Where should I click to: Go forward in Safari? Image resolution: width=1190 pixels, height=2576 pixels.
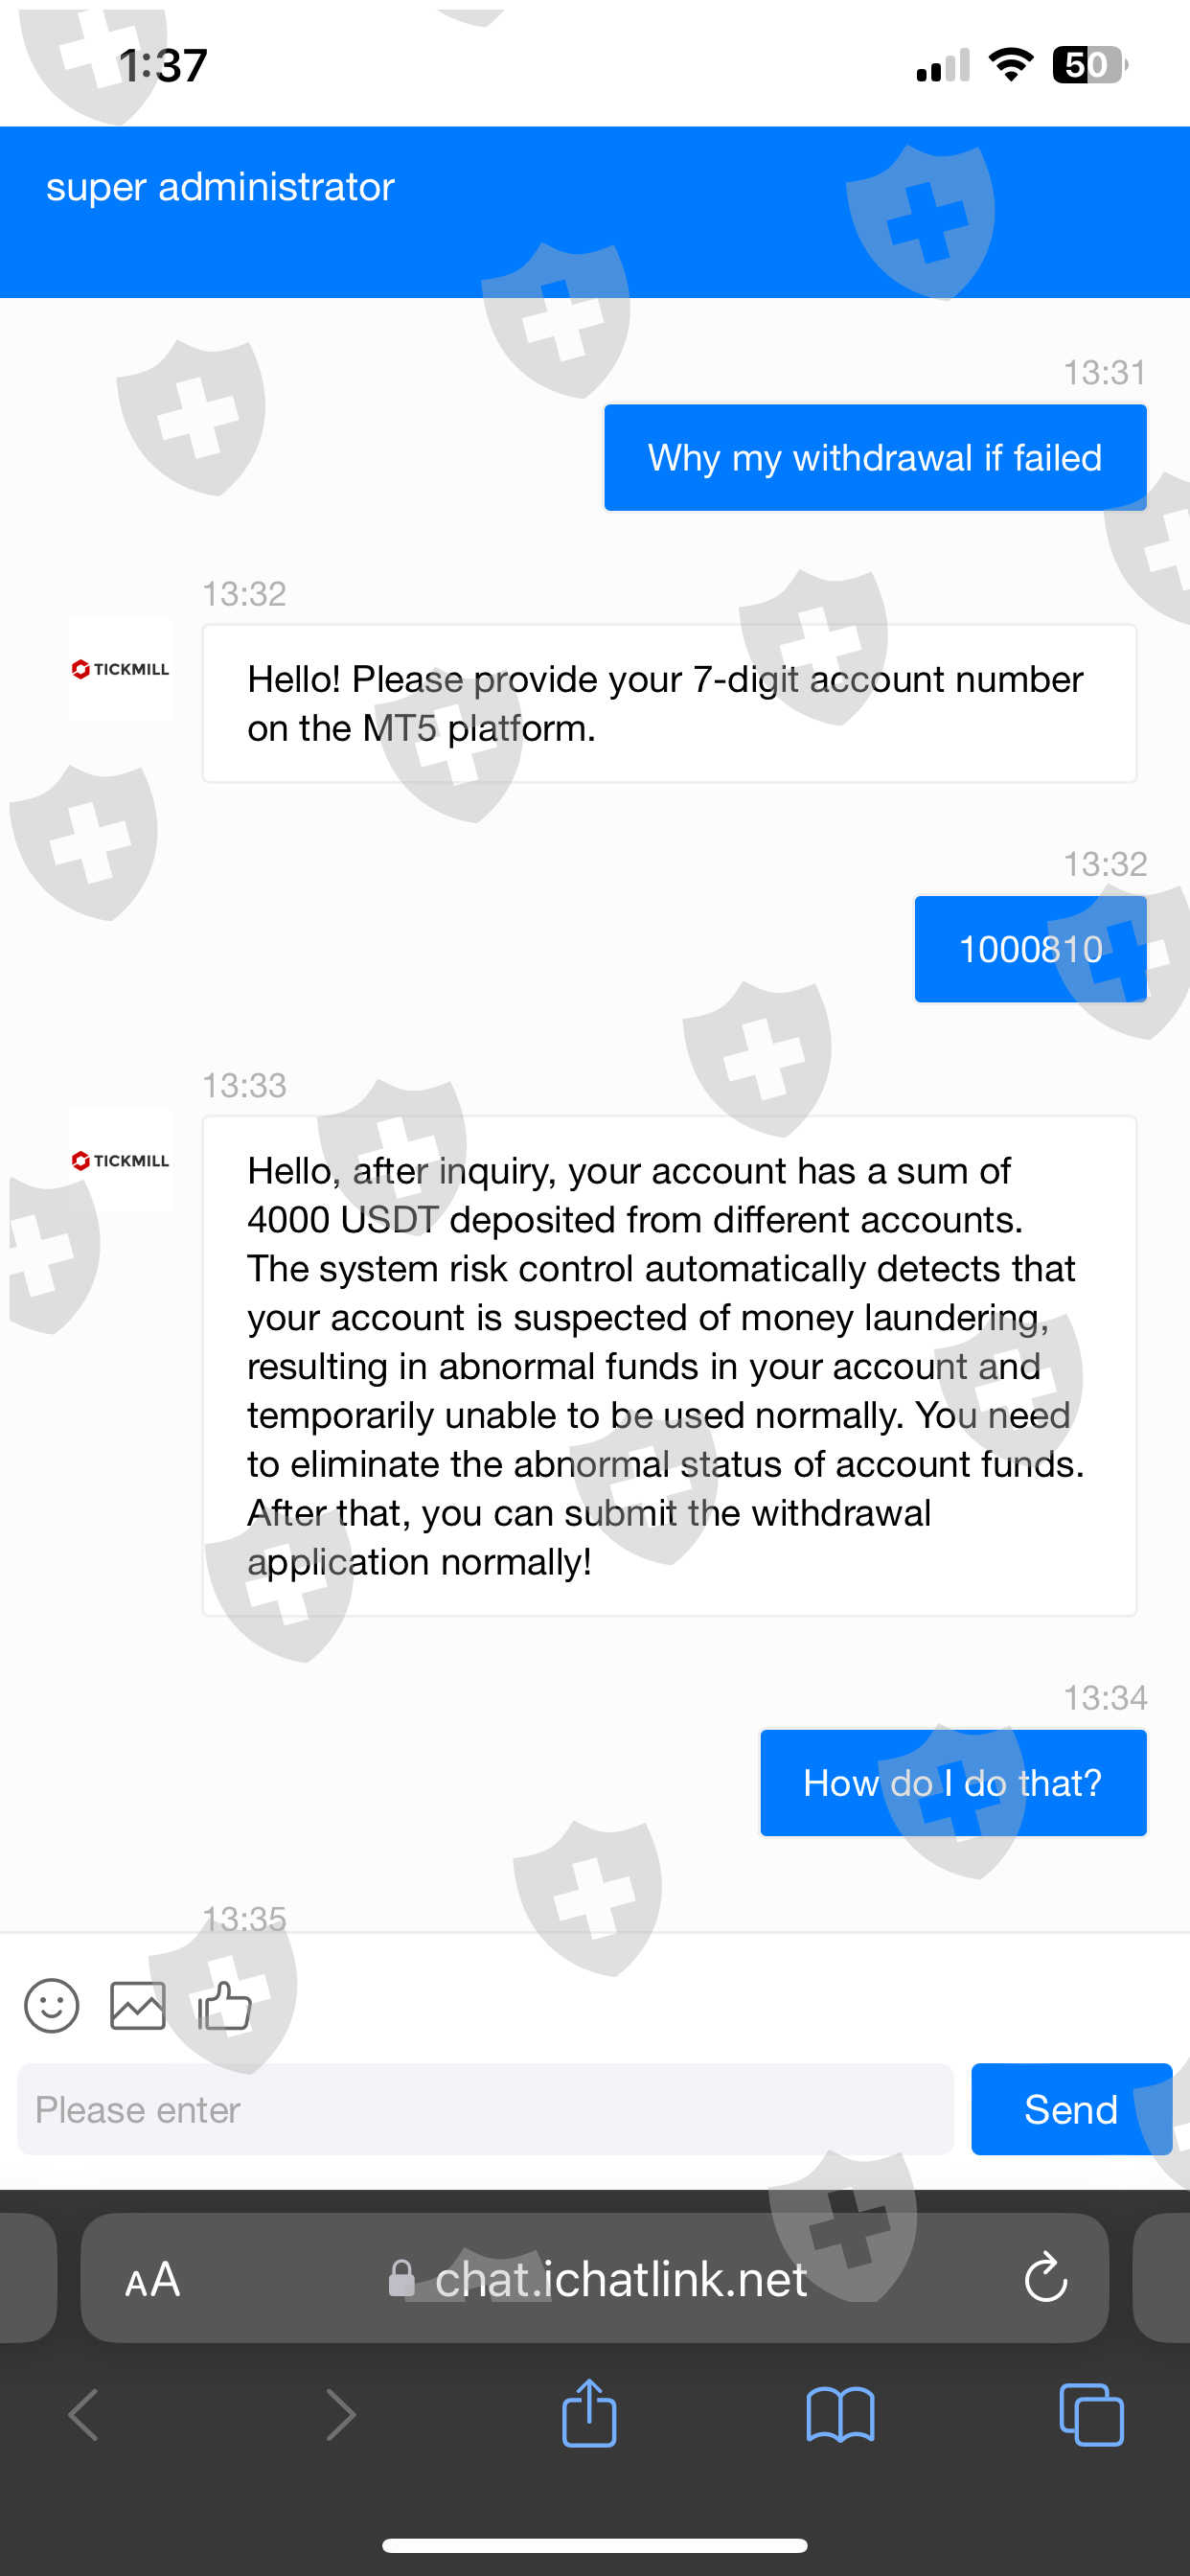[x=341, y=2415]
